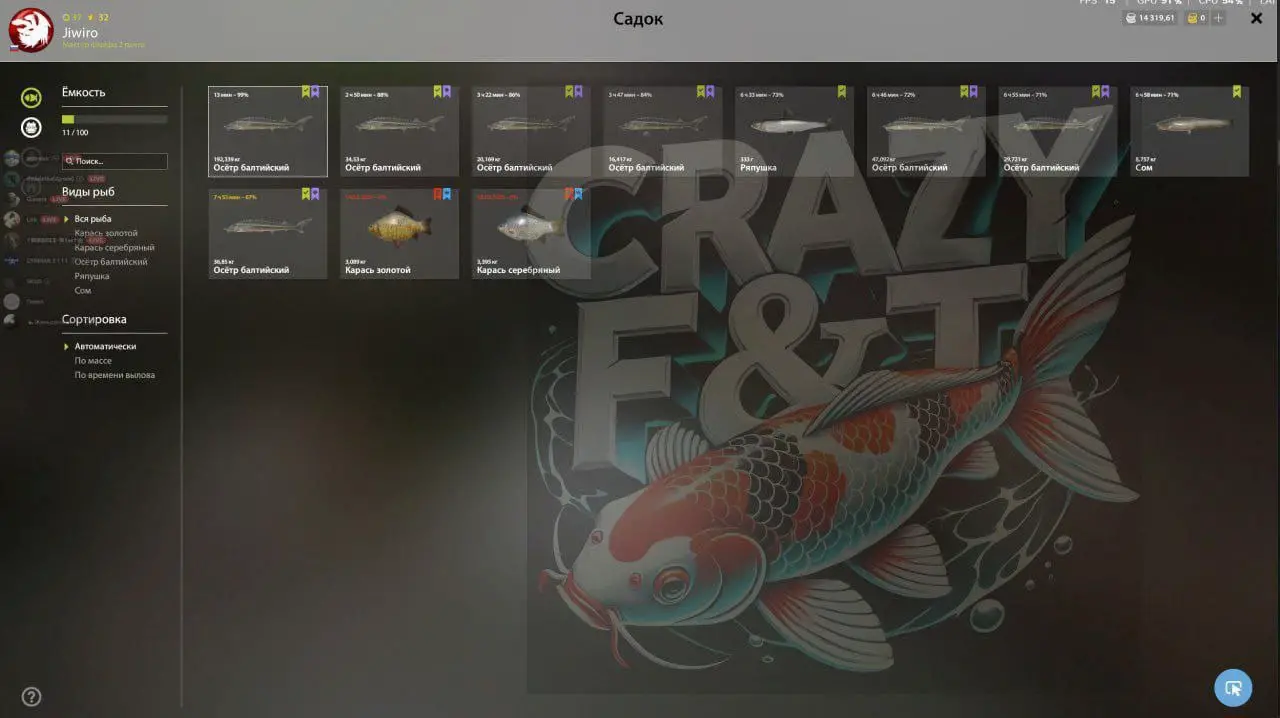Screen dimensions: 1280x718
Task: Click the green badge on the 36,85 кг sturgeon card
Action: pyautogui.click(x=306, y=194)
